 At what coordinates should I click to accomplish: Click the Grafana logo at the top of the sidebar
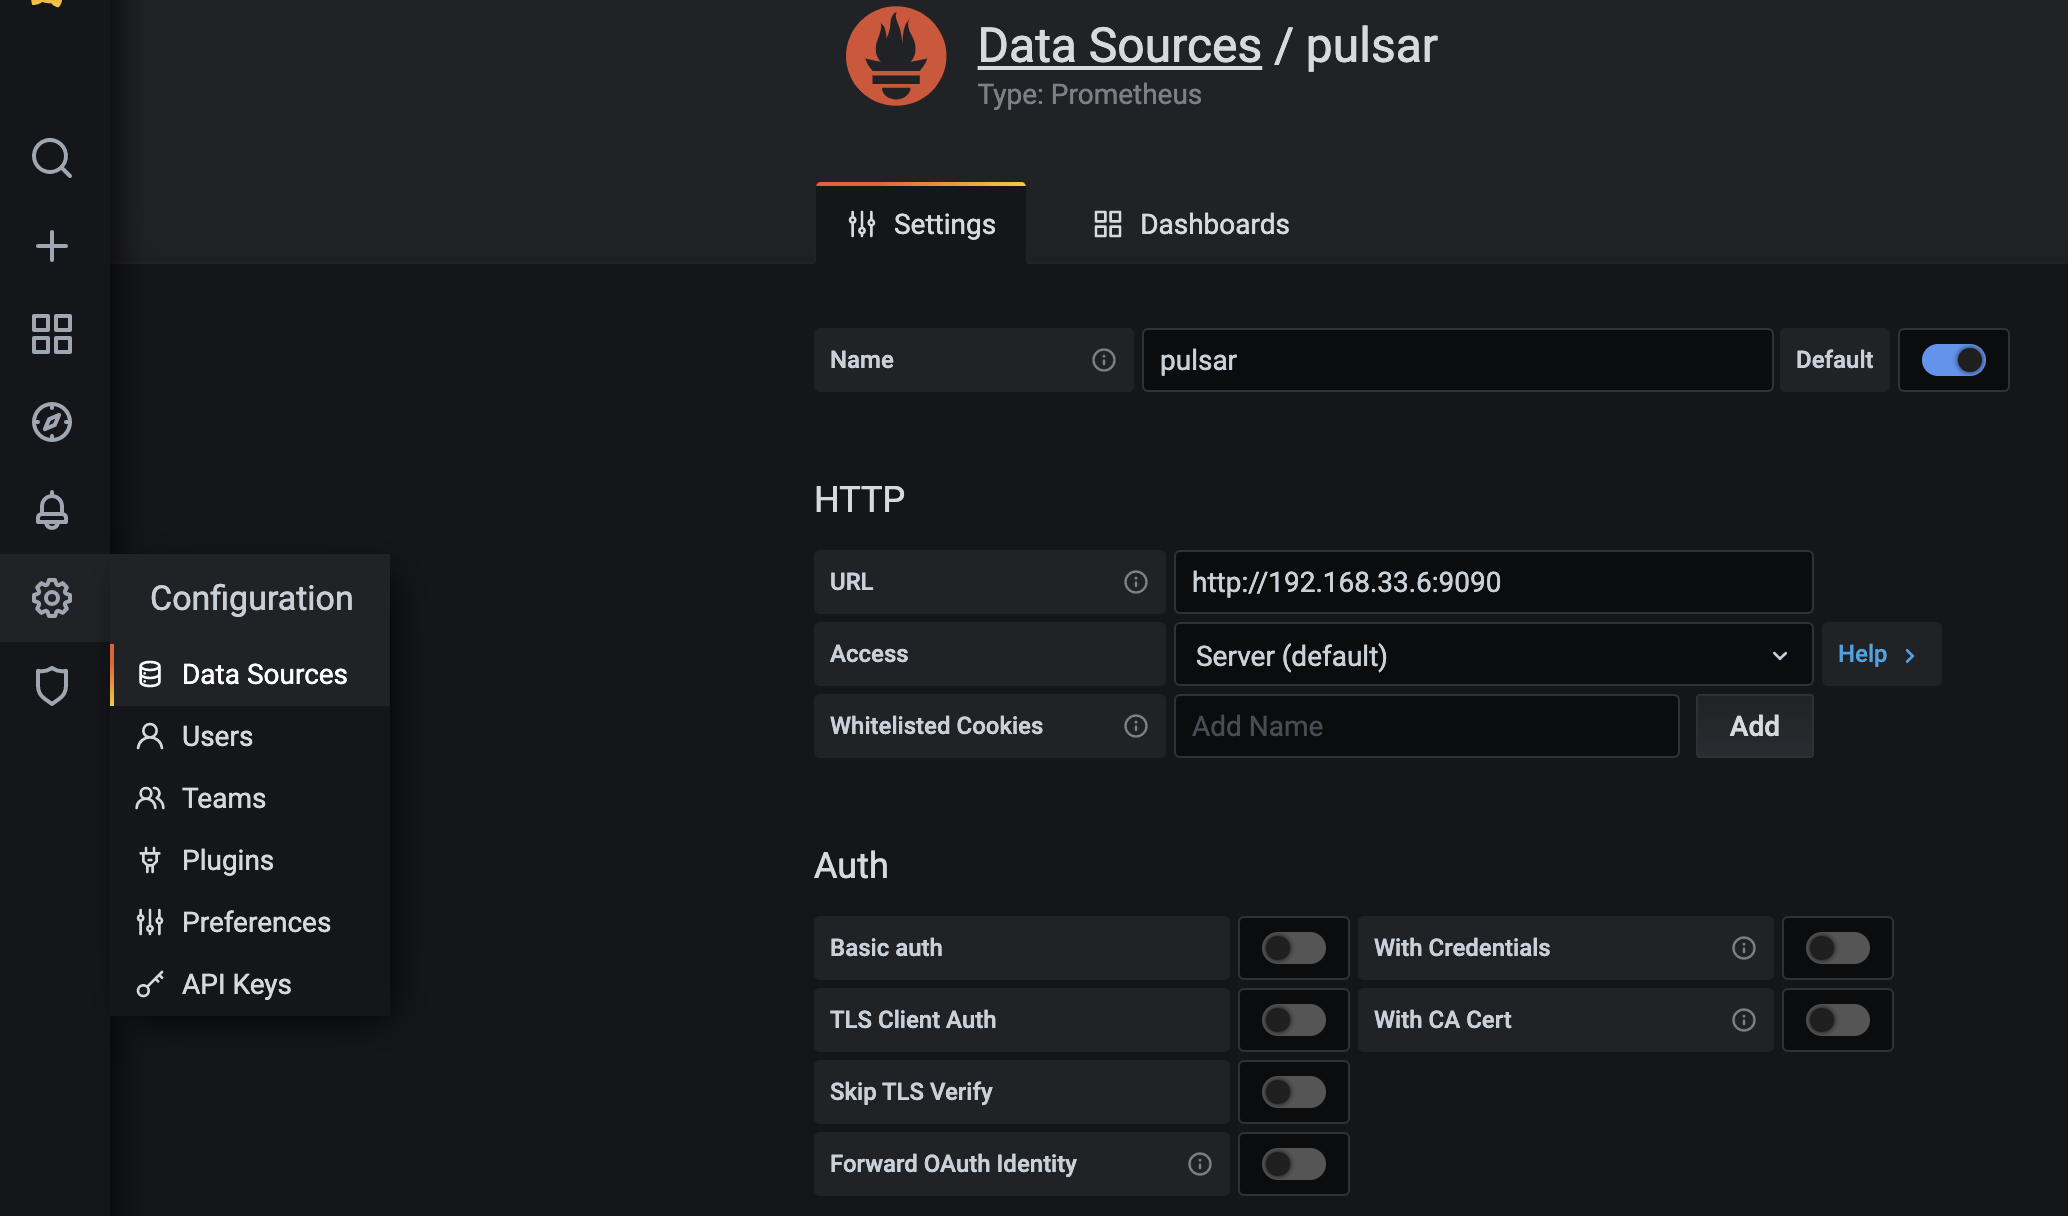(46, 3)
